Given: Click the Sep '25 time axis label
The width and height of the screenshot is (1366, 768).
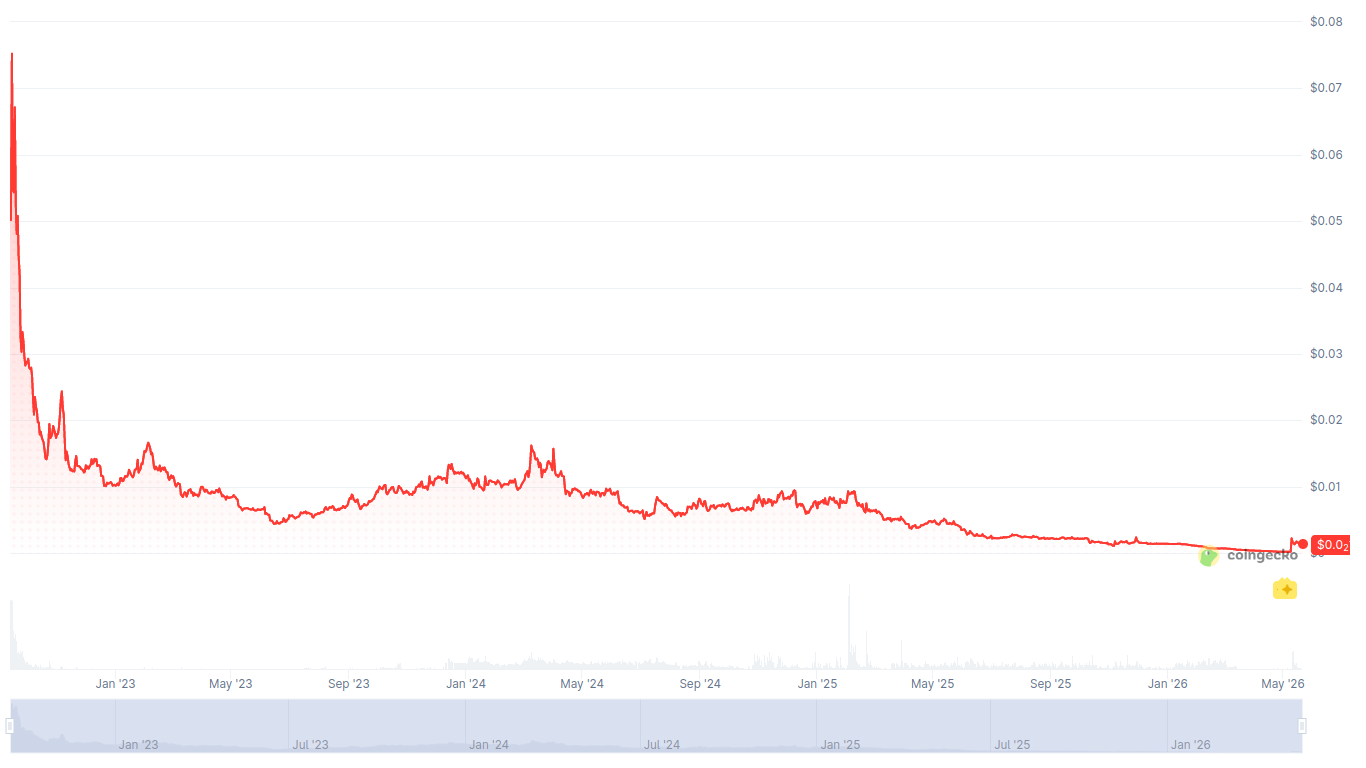Looking at the screenshot, I should (1051, 684).
